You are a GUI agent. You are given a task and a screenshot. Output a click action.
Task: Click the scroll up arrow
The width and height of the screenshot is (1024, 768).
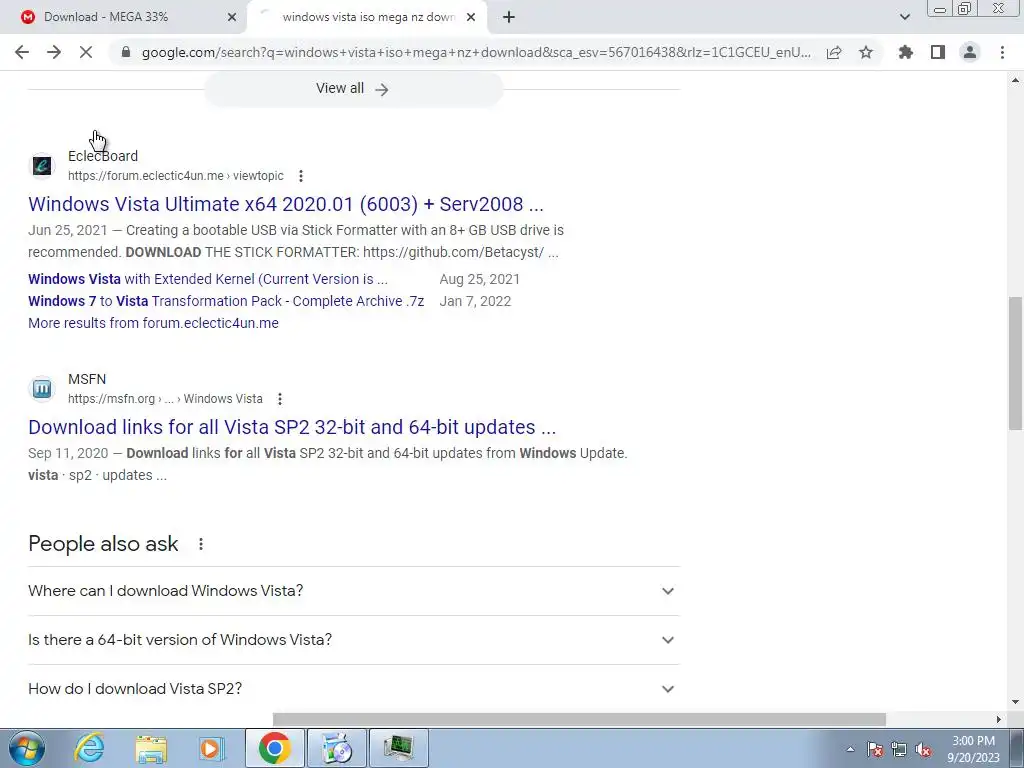point(1015,80)
